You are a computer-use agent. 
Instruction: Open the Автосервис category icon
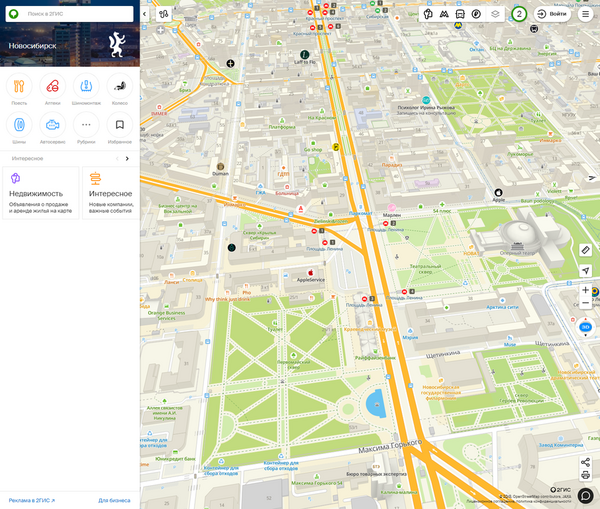point(52,126)
